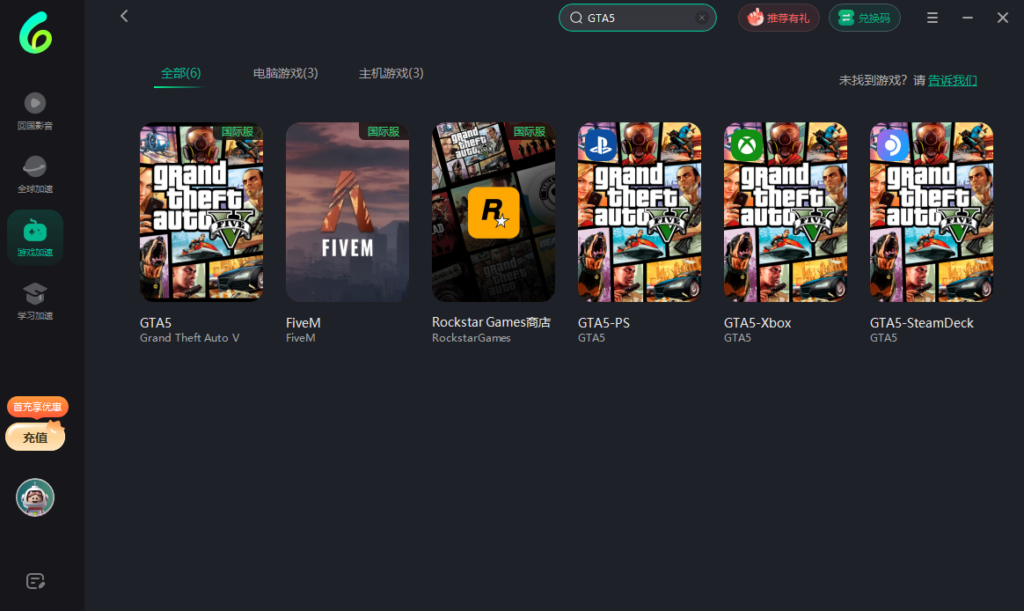Switch to the 电脑游戏(3) tab
The width and height of the screenshot is (1024, 611).
[285, 73]
